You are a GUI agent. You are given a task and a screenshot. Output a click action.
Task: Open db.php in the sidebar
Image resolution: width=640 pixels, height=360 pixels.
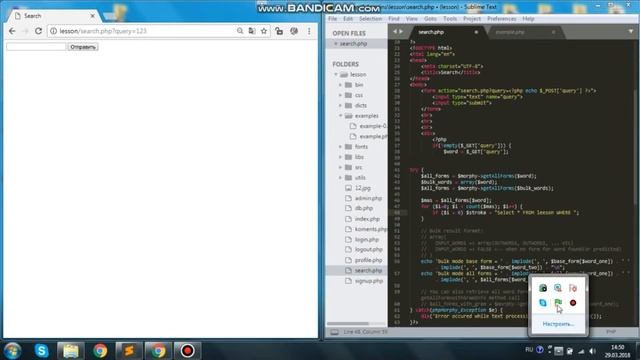pyautogui.click(x=364, y=209)
